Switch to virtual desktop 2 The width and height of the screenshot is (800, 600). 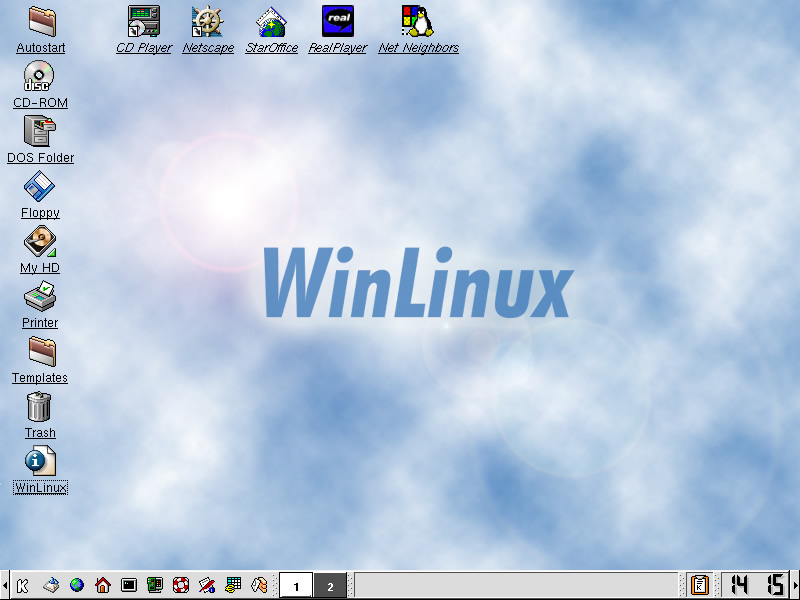tap(330, 585)
